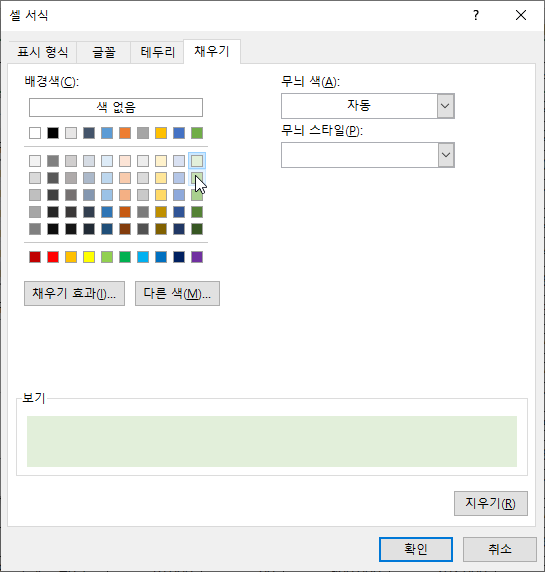
Task: Expand the 무늬 색 dropdown arrow
Action: click(445, 106)
